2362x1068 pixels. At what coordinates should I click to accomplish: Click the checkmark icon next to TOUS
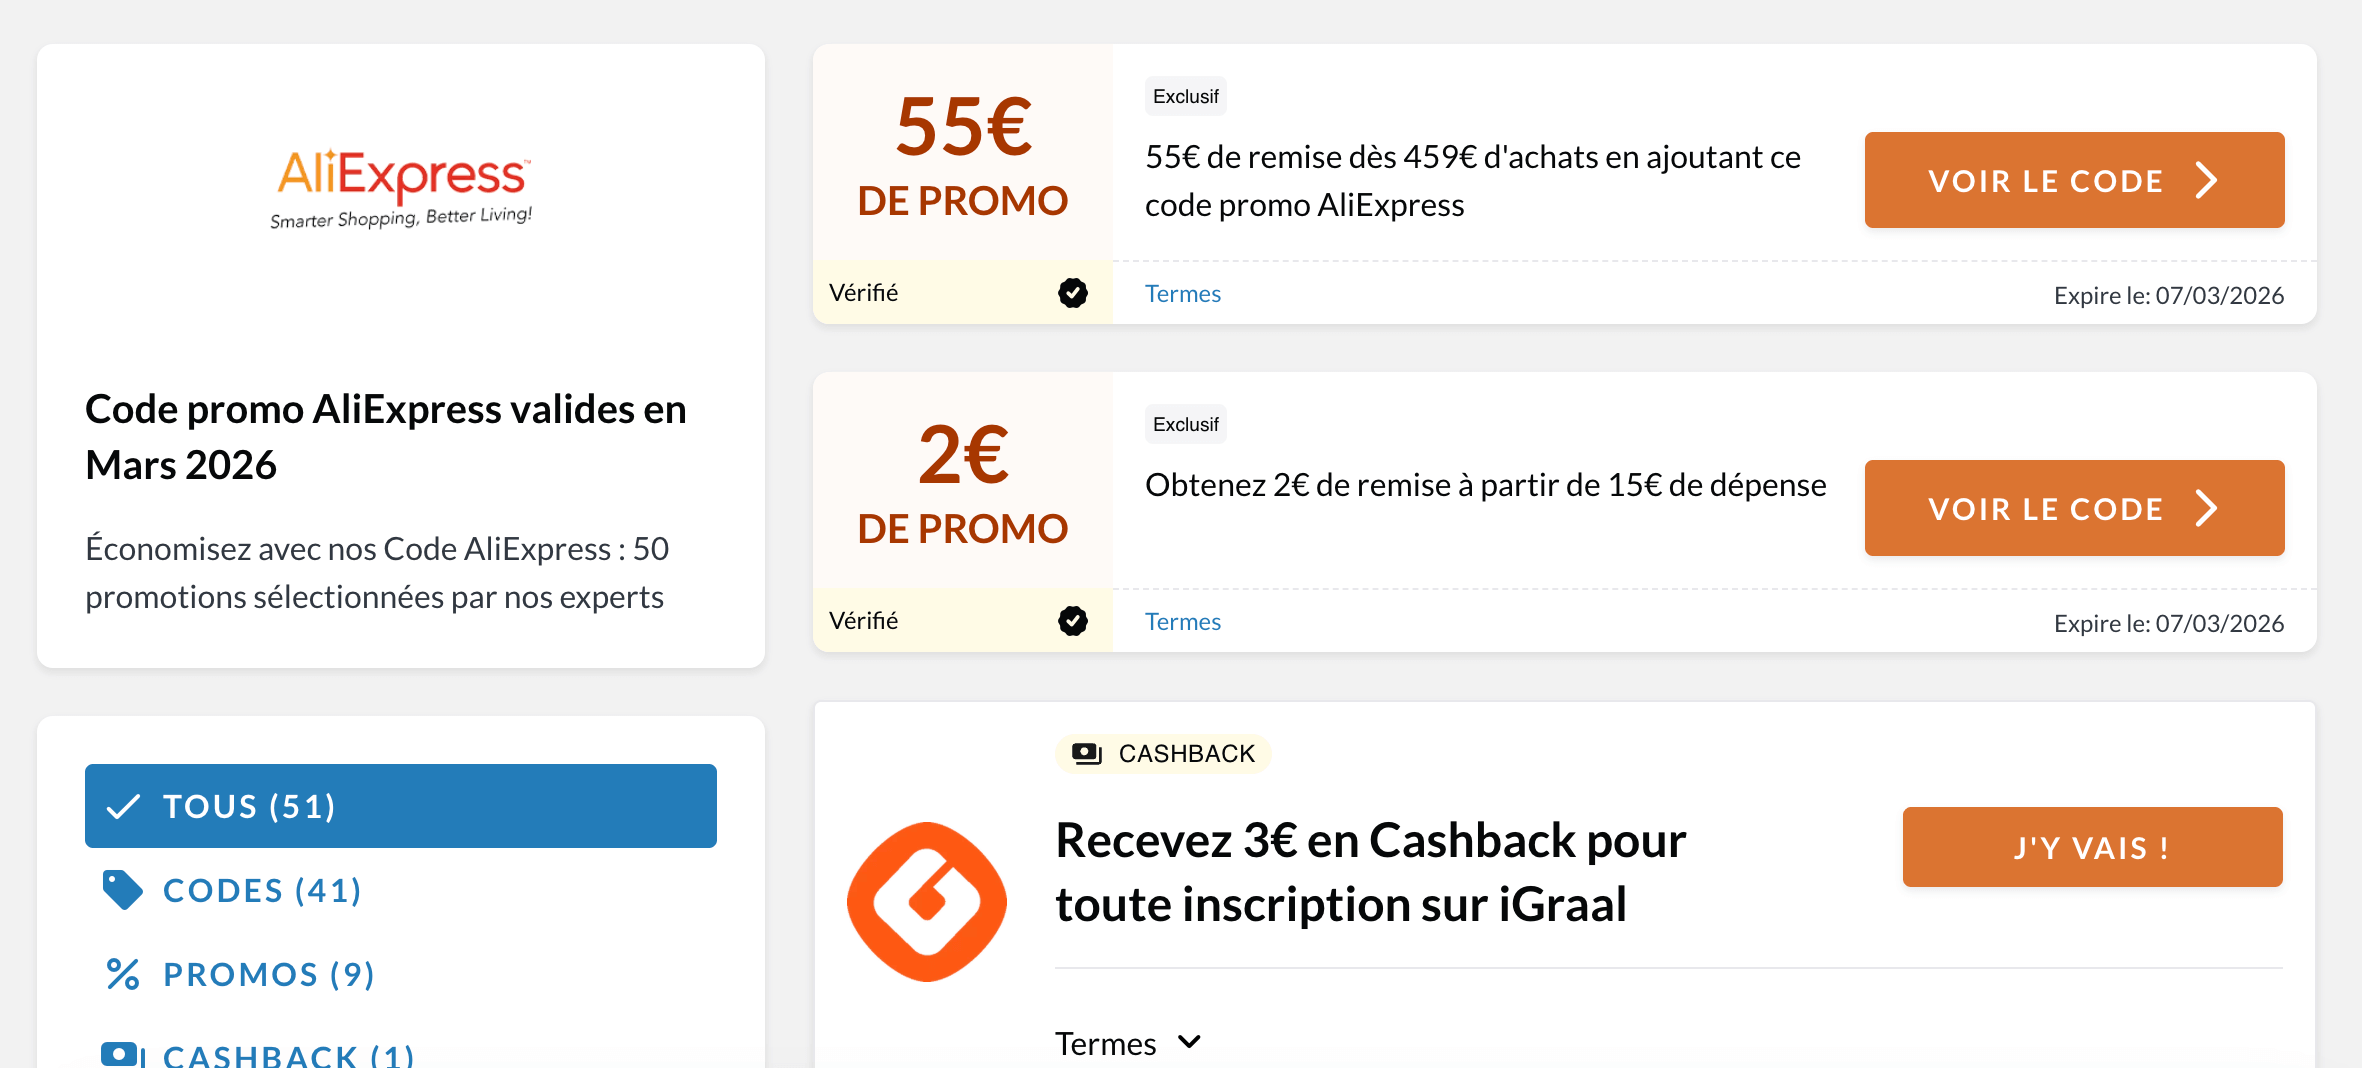pos(124,805)
